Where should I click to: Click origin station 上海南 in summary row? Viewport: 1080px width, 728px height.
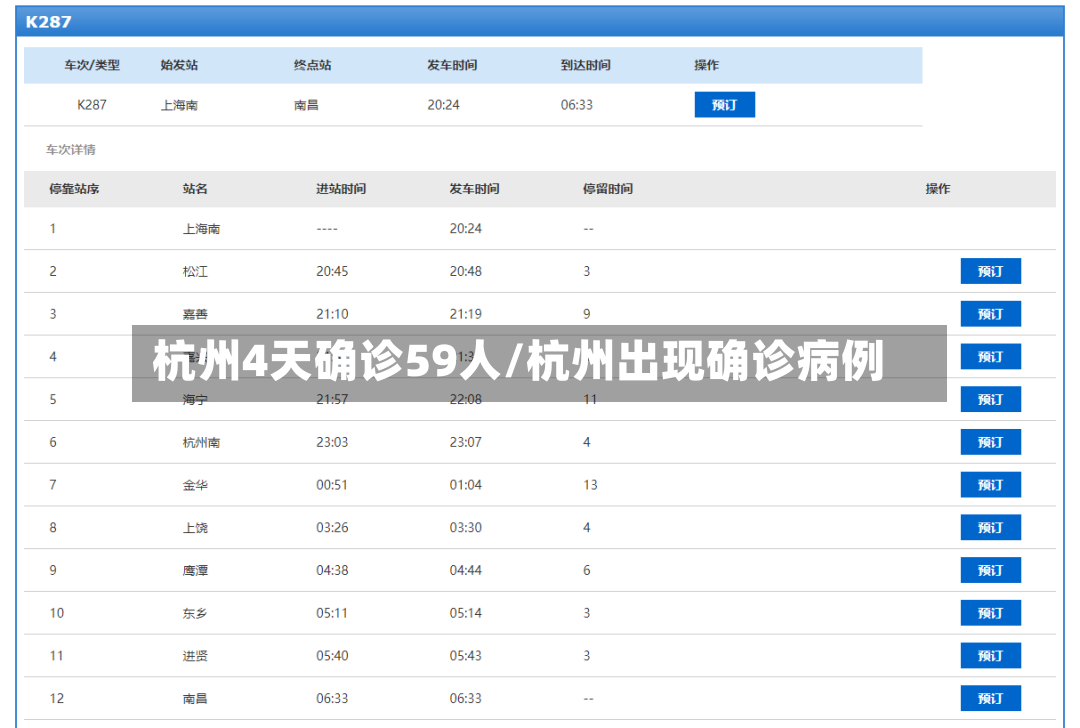[x=179, y=105]
